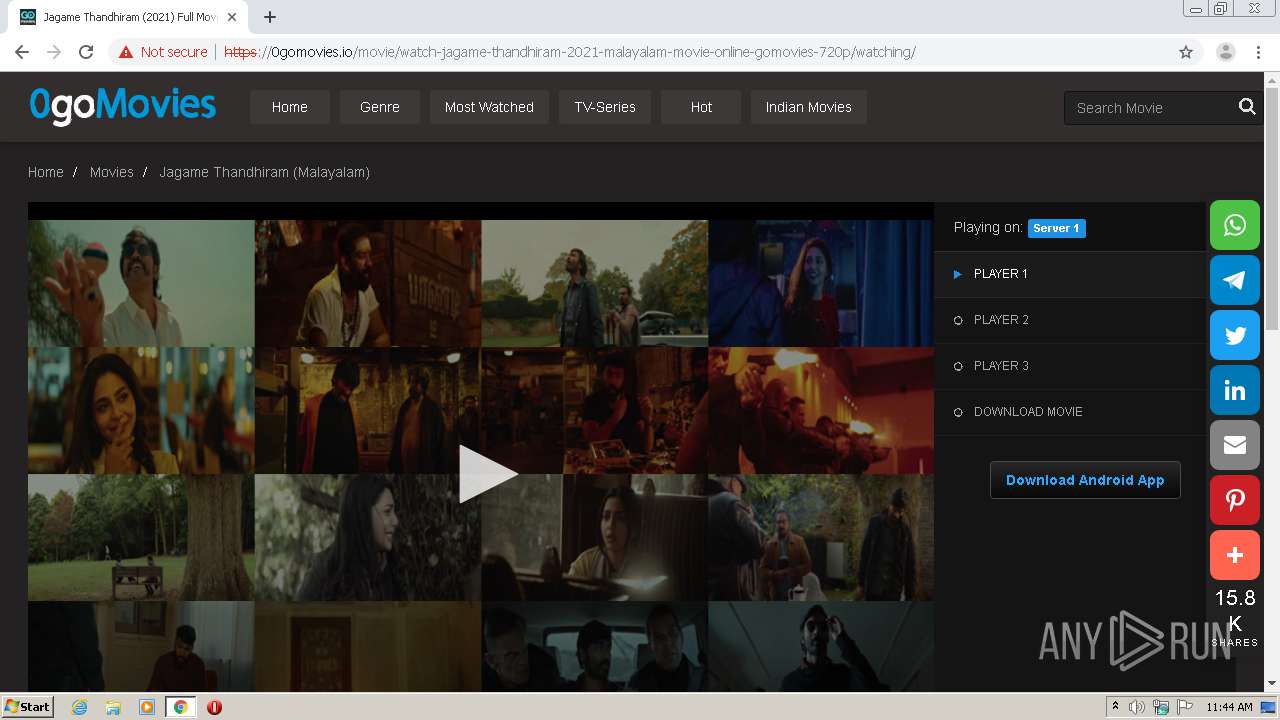Viewport: 1280px width, 720px height.
Task: Open Chrome profile avatar
Action: point(1226,52)
